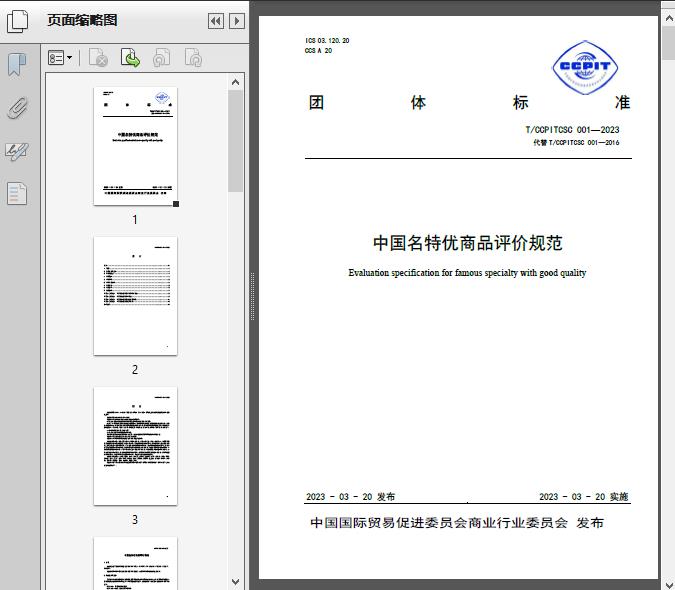Rotate pages counterclockwise icon
Screen dimensions: 675x590
pyautogui.click(x=161, y=58)
